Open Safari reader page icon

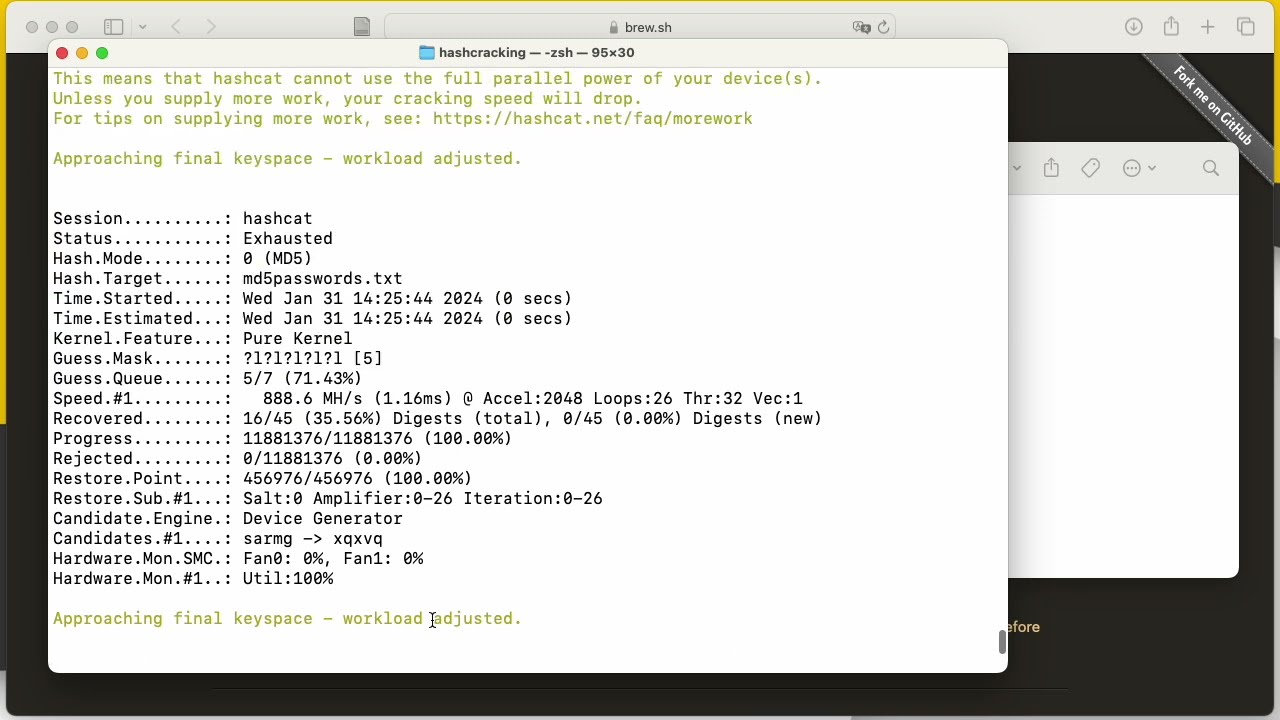point(362,27)
